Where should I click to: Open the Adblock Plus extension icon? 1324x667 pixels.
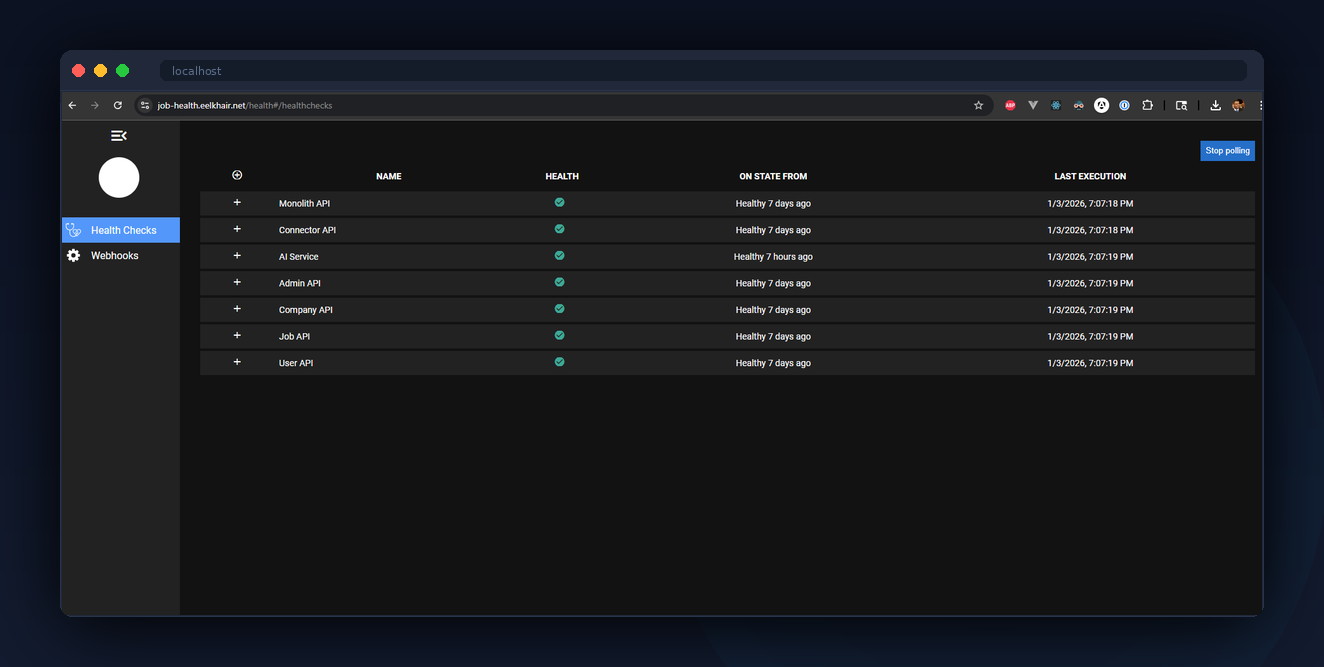(1010, 105)
